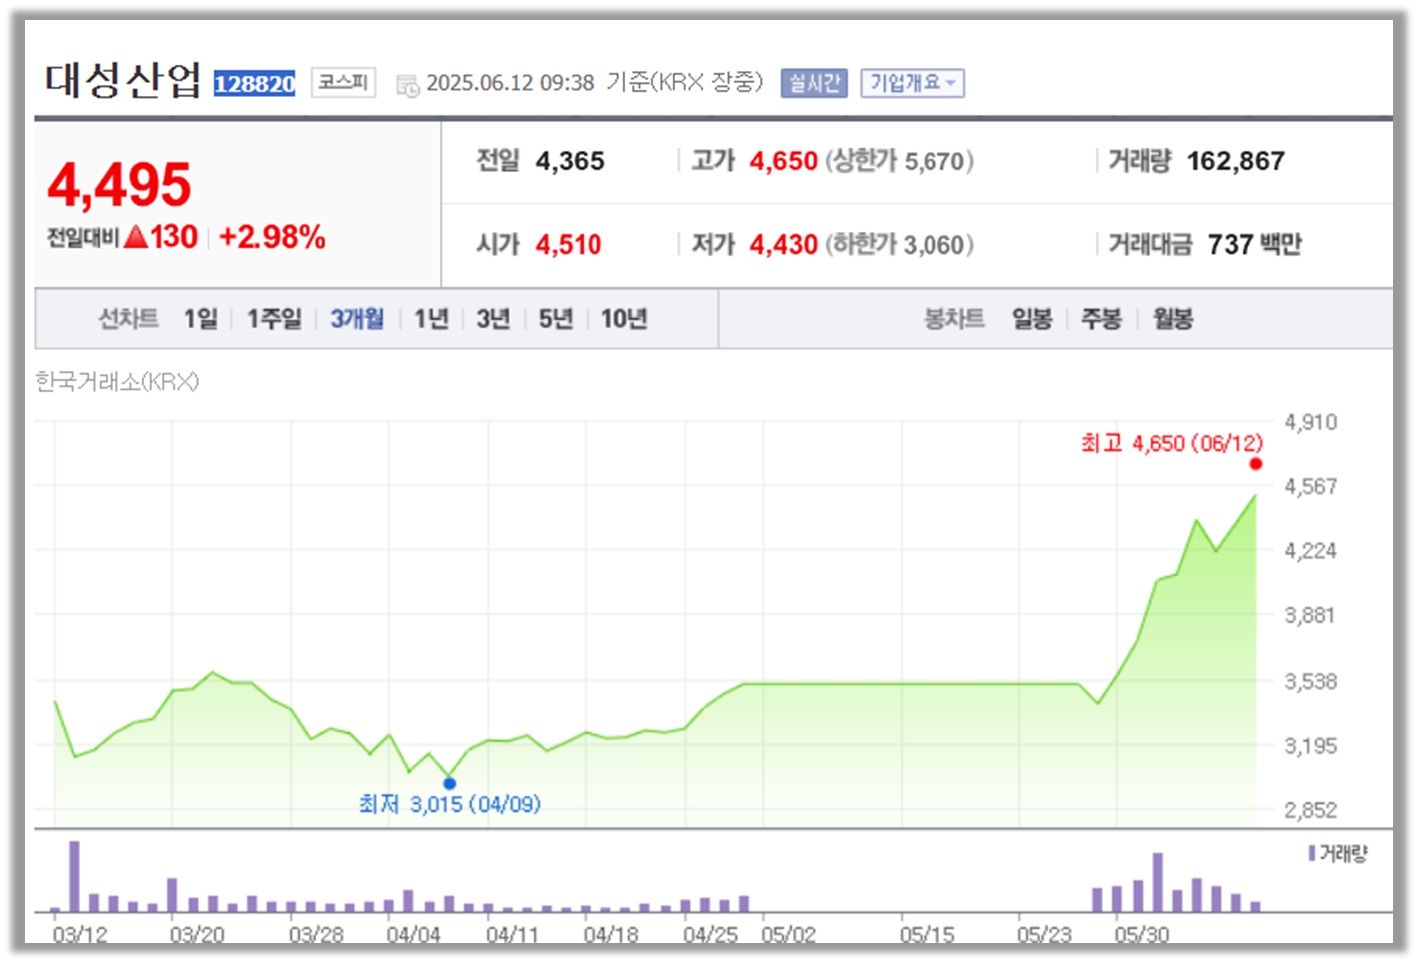Click the 최고 4,650 (06/12) label
Screen dimensions: 1418x963
point(1171,443)
